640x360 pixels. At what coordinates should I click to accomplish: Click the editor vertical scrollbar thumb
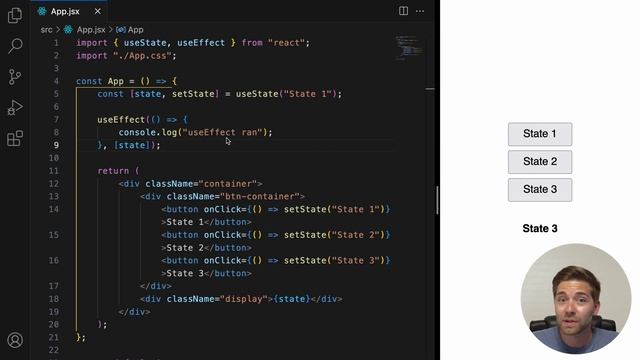coord(437,200)
